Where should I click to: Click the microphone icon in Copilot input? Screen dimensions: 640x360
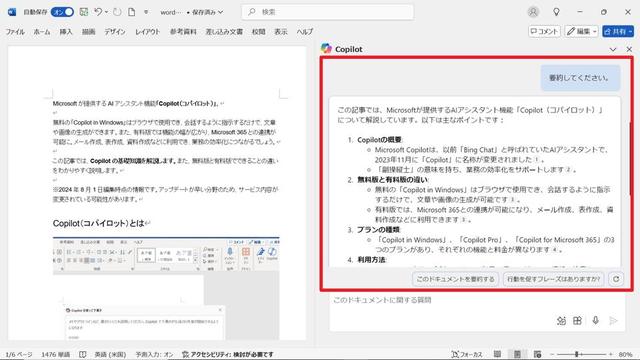pyautogui.click(x=596, y=321)
